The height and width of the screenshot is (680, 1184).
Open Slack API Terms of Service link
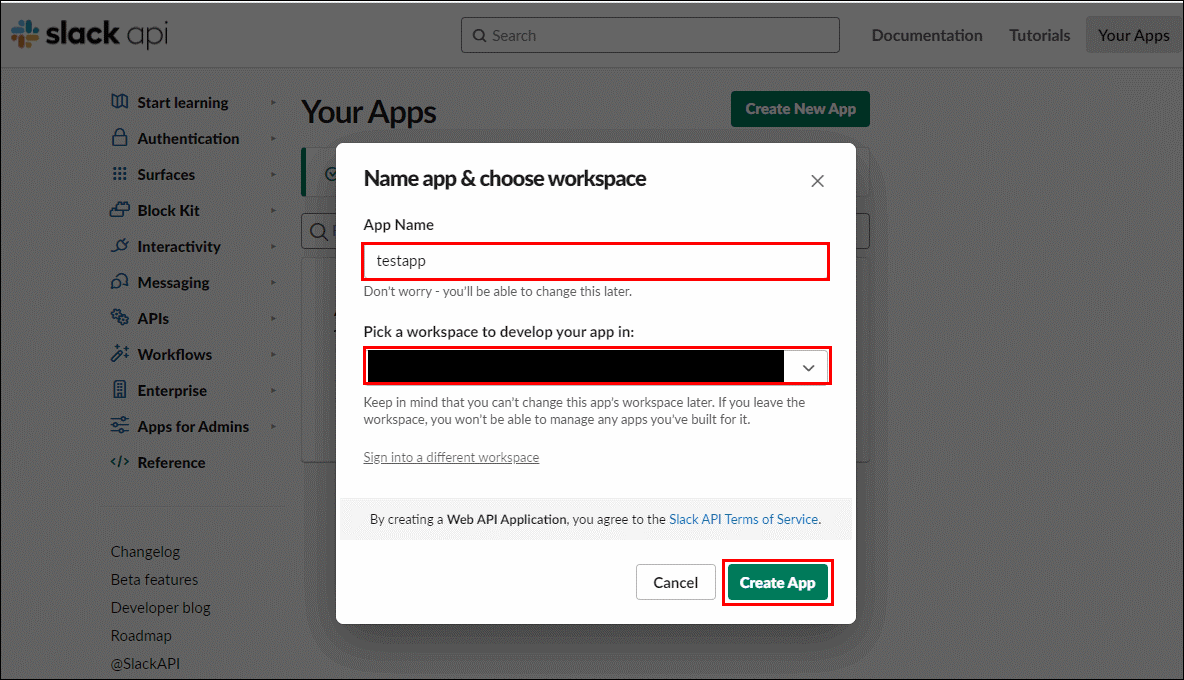743,519
